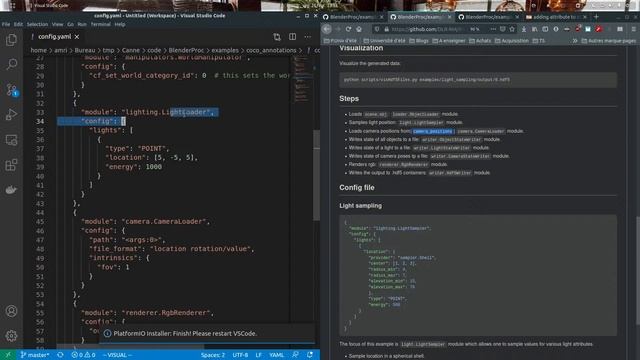Image resolution: width=640 pixels, height=360 pixels.
Task: Open the Edit menu
Action: click(x=18, y=24)
